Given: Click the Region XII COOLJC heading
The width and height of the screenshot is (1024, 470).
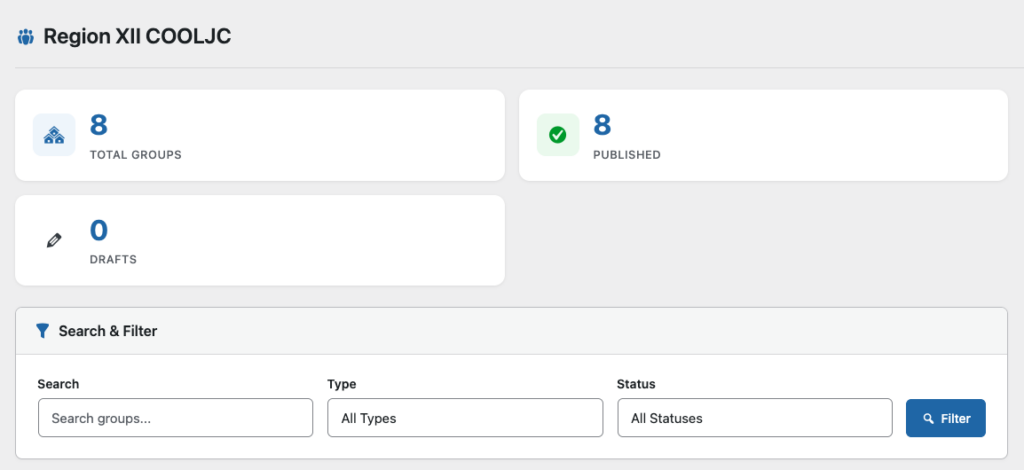Looking at the screenshot, I should coord(137,37).
